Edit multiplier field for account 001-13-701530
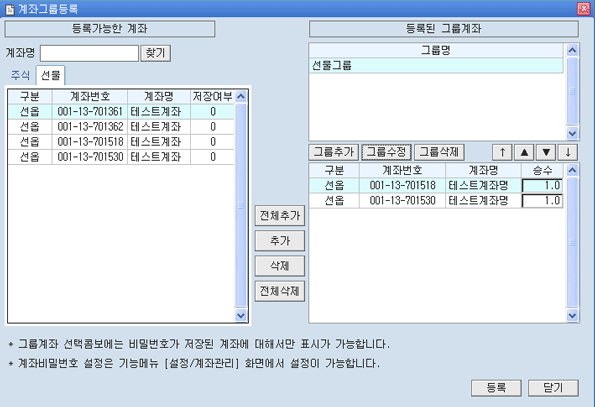 [542, 201]
